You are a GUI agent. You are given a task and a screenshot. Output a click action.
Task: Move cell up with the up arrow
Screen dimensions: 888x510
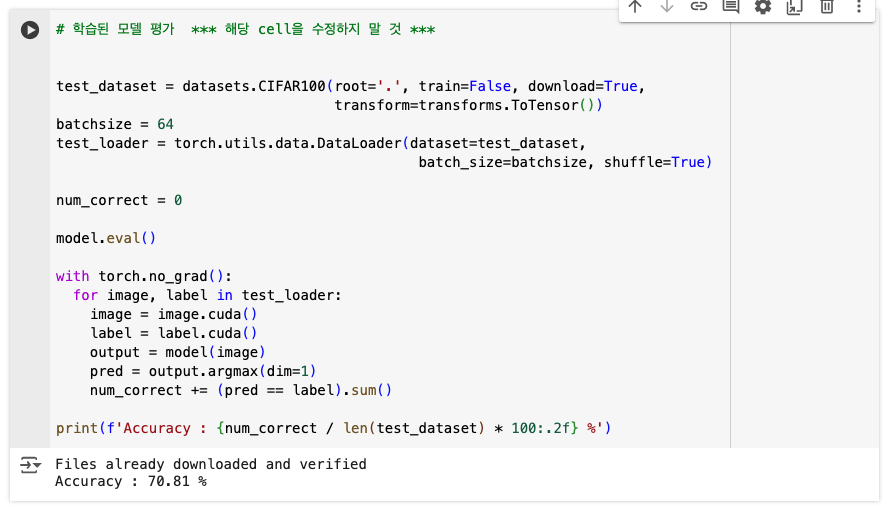(x=635, y=7)
